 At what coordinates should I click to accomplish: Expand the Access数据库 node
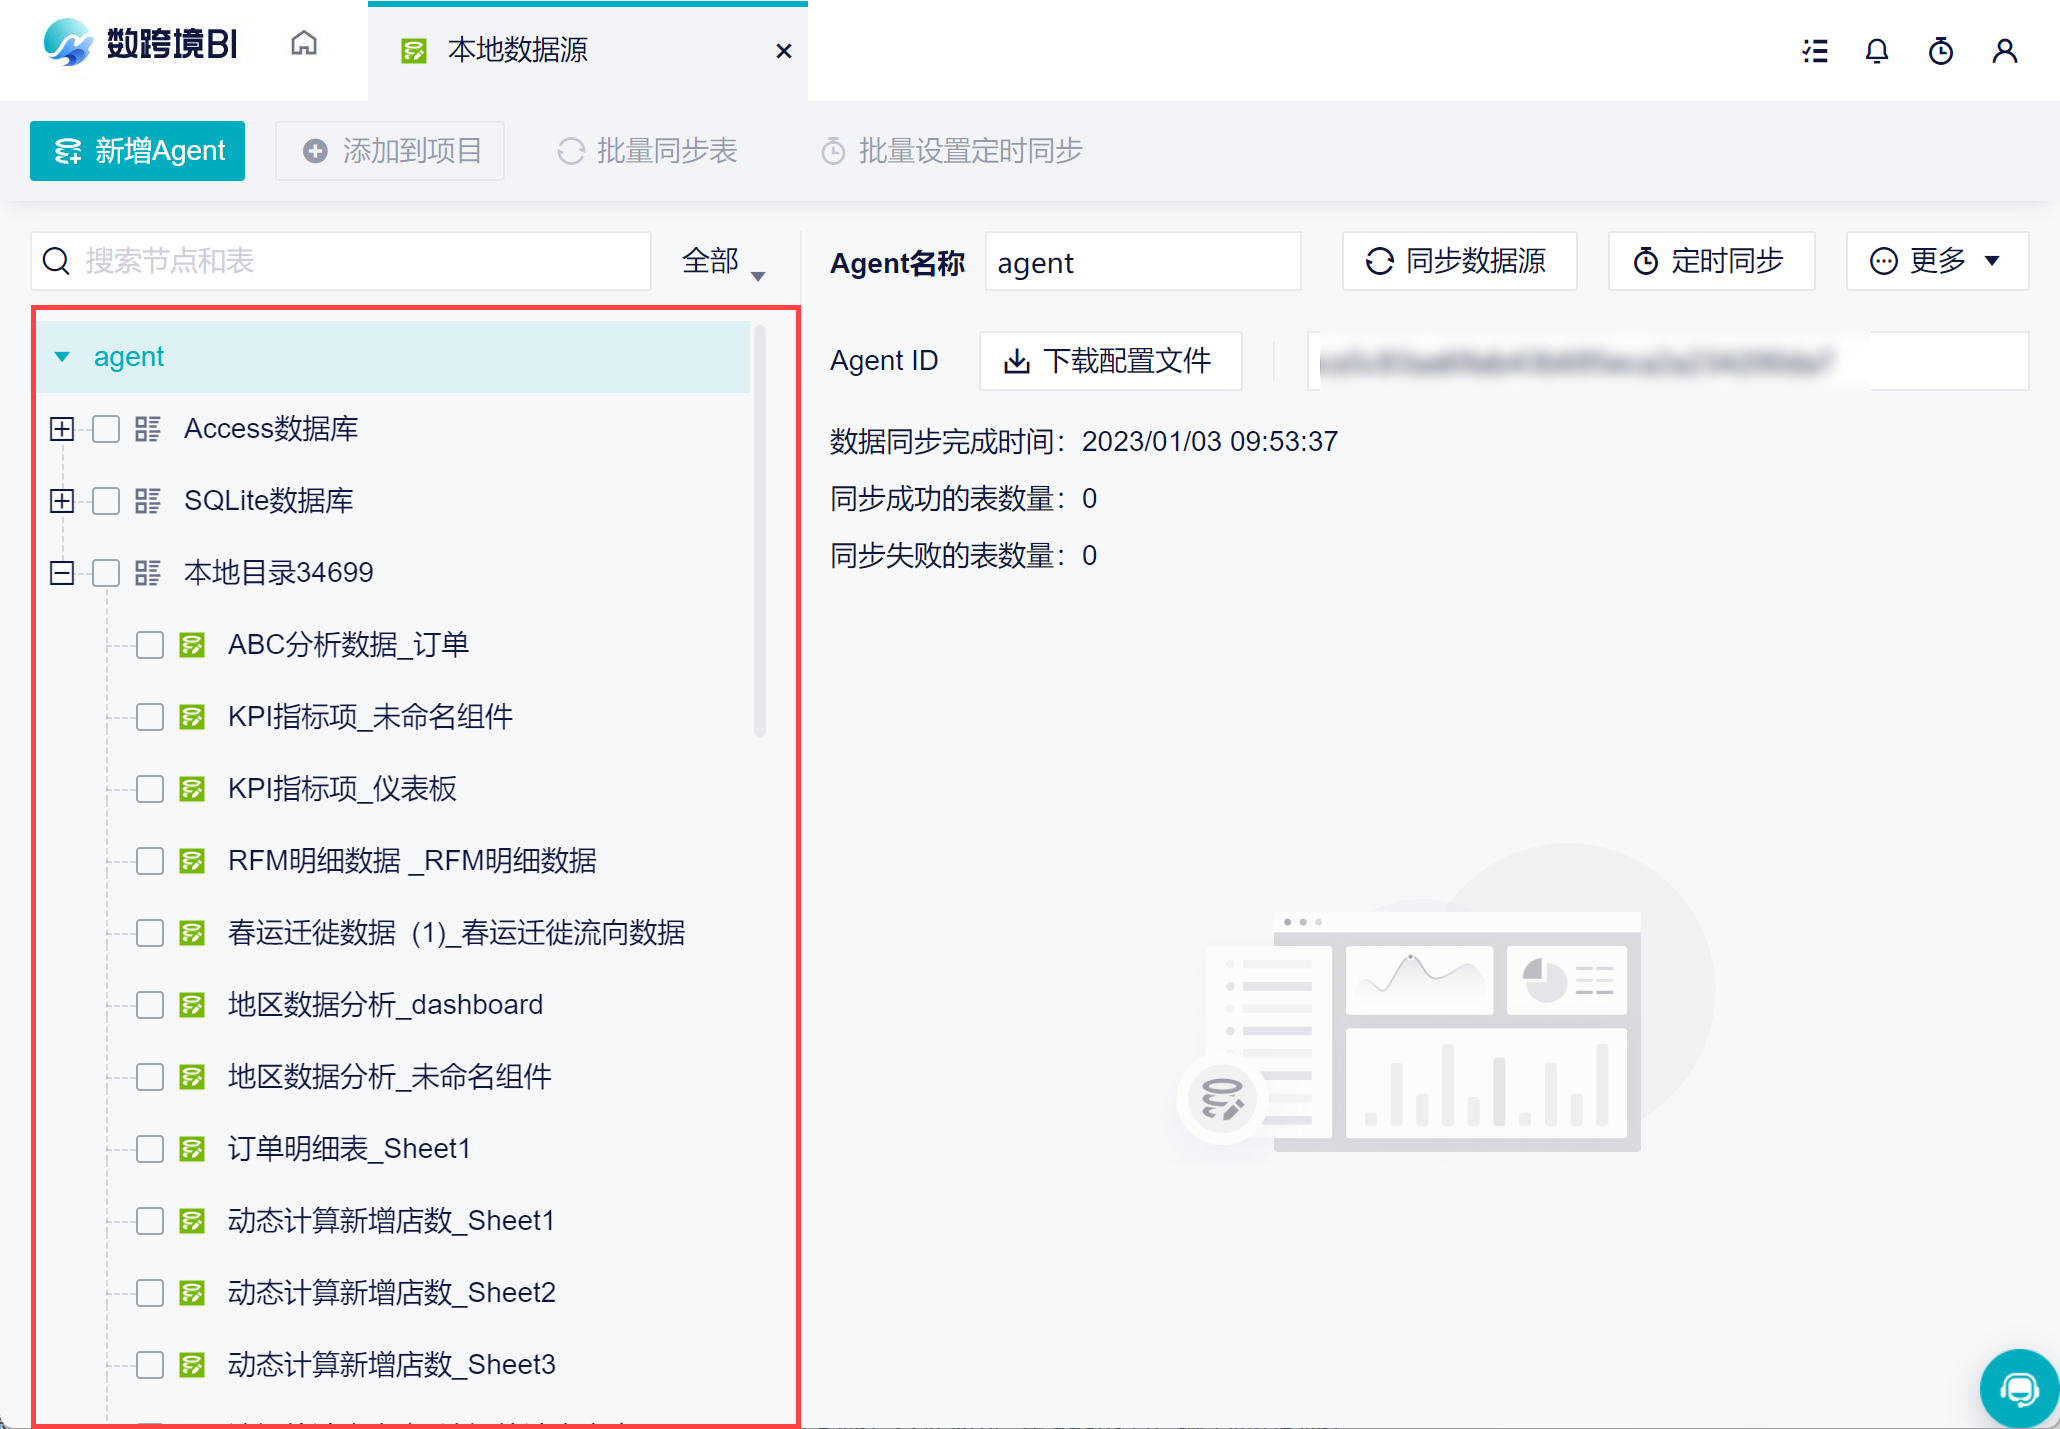click(x=62, y=429)
